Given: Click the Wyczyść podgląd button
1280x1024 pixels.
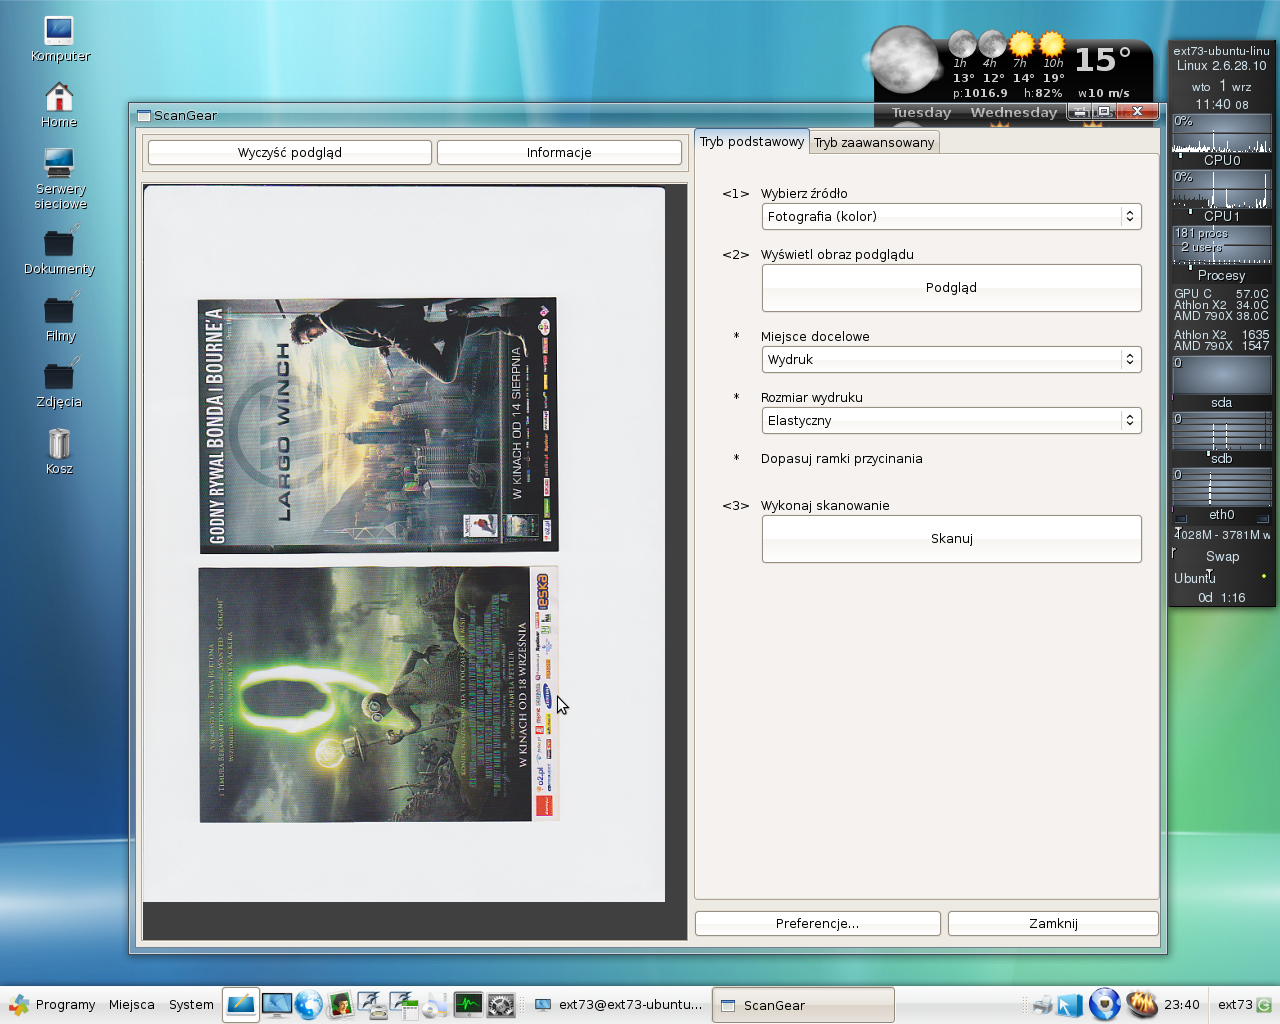Looking at the screenshot, I should (x=290, y=152).
